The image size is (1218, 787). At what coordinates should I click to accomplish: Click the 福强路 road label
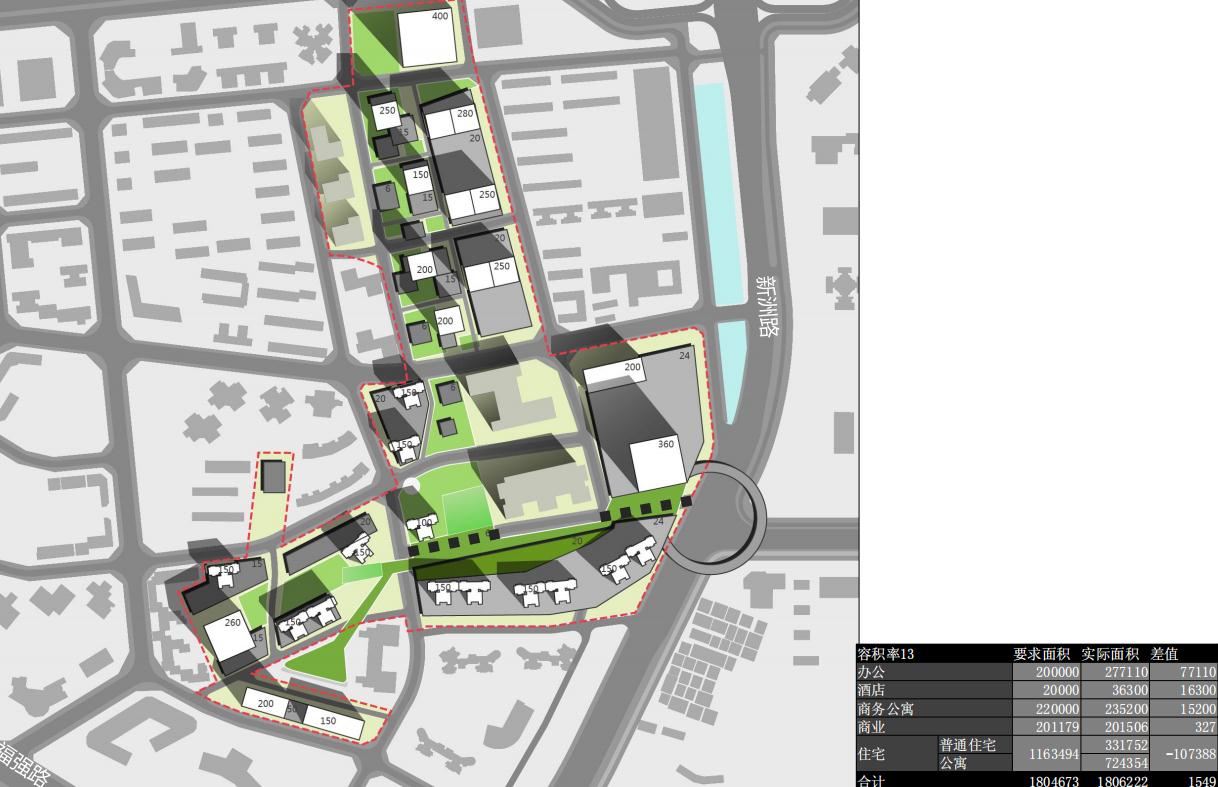coord(22,766)
